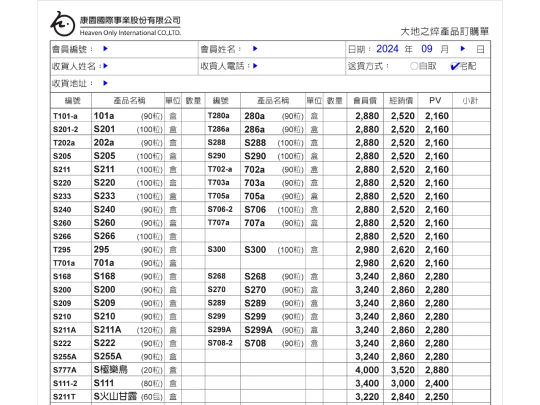Click the PV value 2,250
Screen dimensions: 540x405
pos(437,397)
